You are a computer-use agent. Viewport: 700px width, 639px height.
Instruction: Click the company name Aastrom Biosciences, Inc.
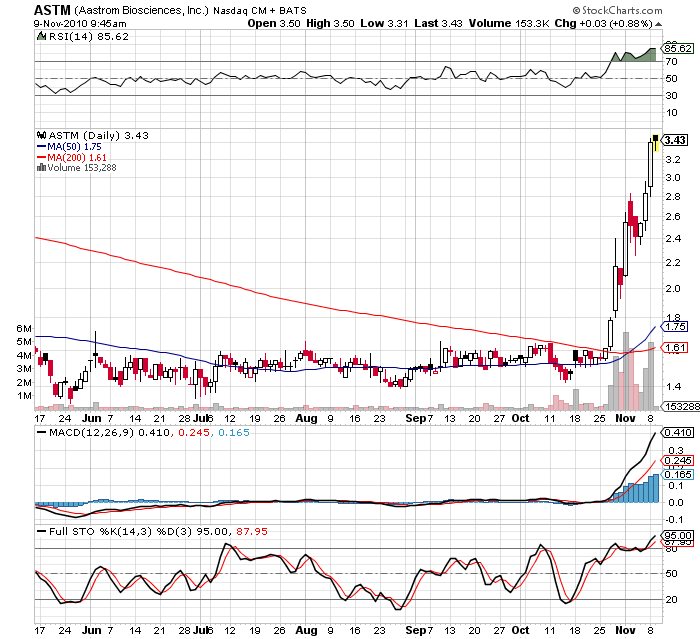(141, 10)
